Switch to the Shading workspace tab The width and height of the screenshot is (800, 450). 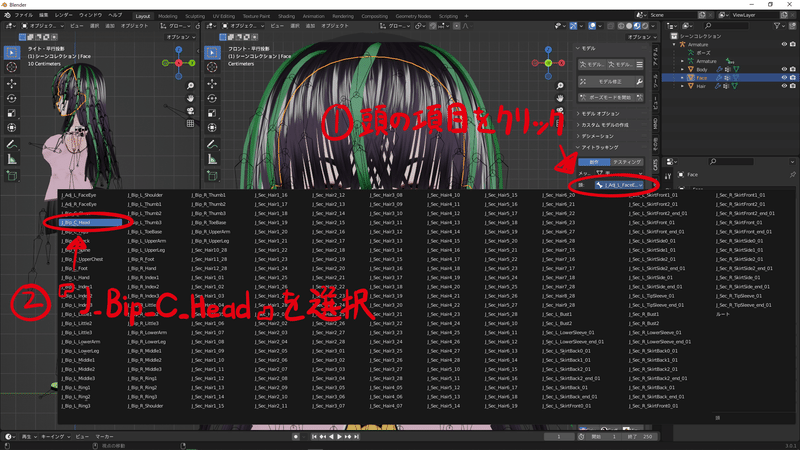tap(286, 16)
